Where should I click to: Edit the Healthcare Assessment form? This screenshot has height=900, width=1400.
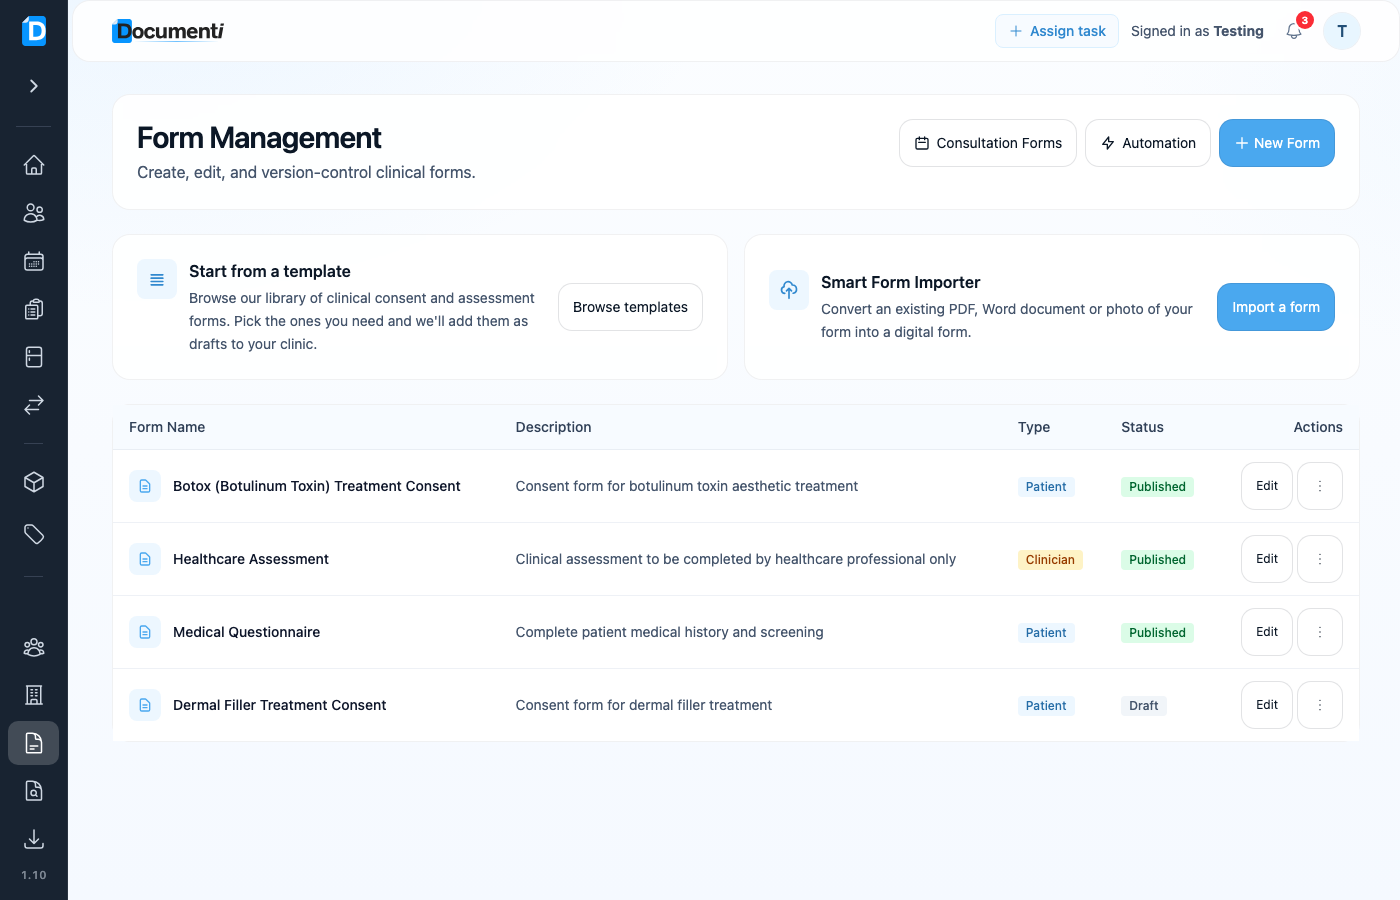point(1267,559)
